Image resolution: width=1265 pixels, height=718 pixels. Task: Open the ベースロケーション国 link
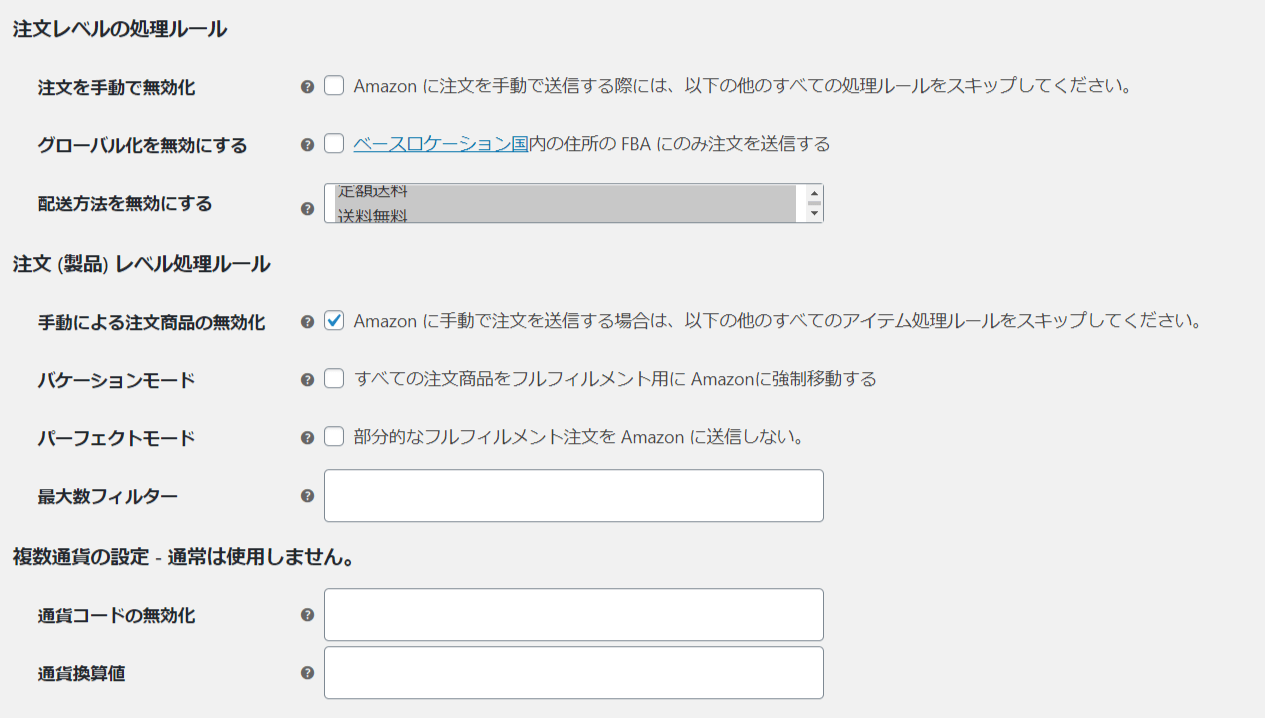440,144
